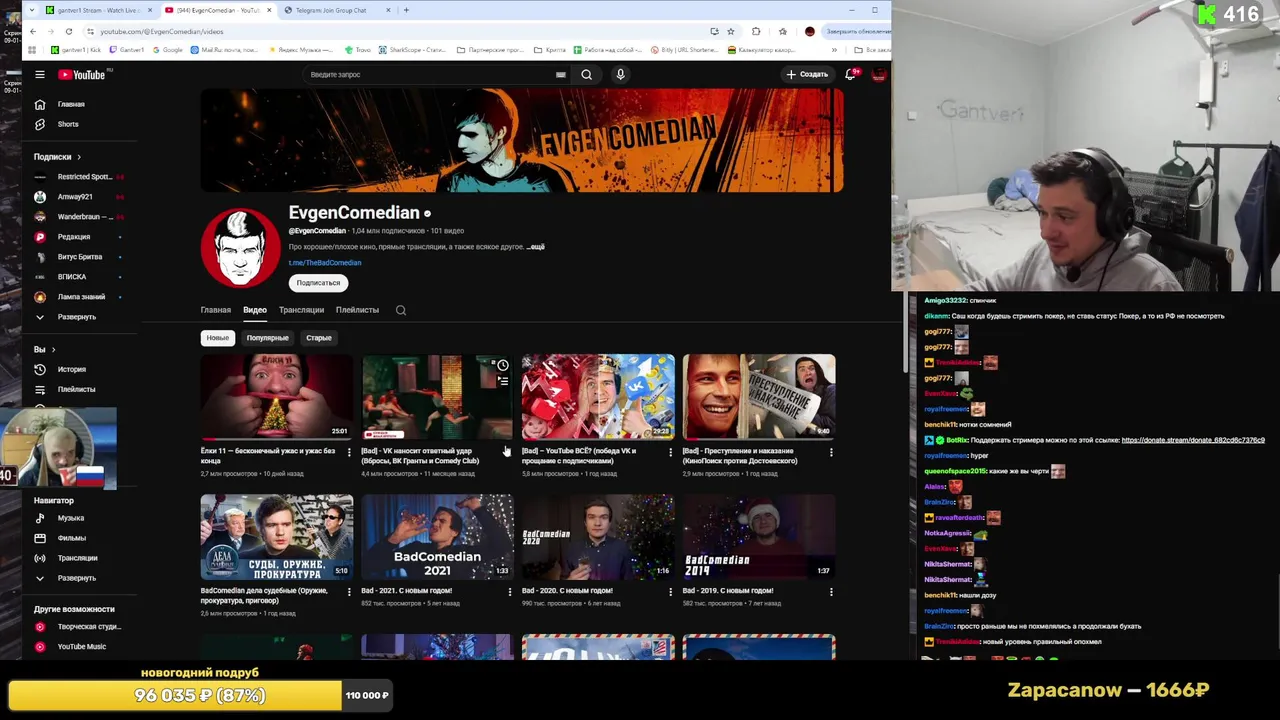The image size is (1280, 720).
Task: Bookmark this page star icon
Action: click(x=730, y=31)
